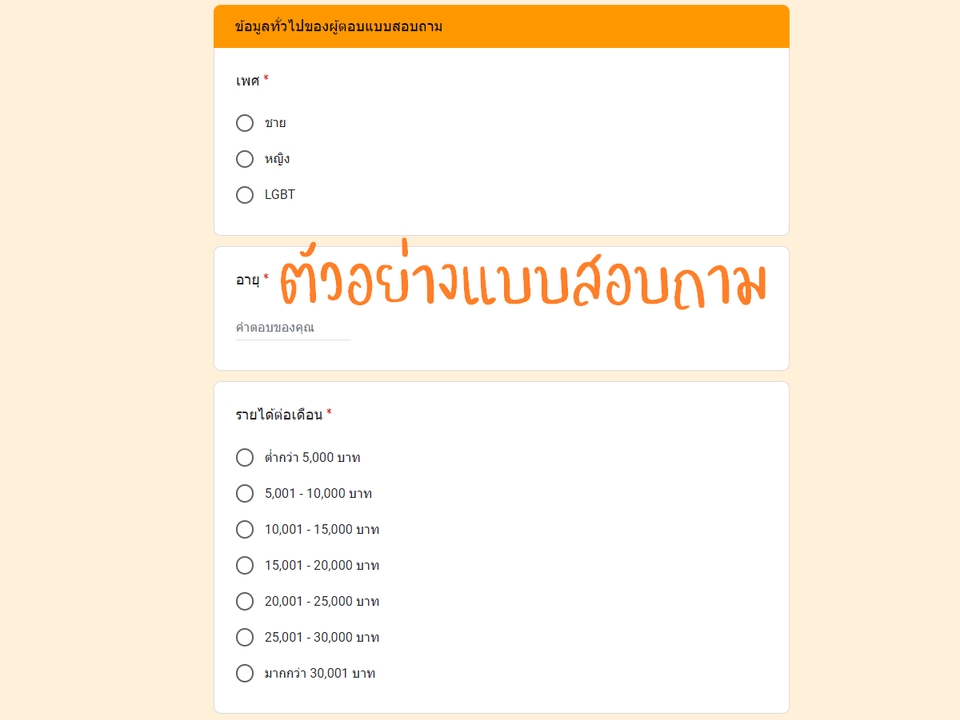Select the ชาย gender radio button
Image resolution: width=960 pixels, height=720 pixels.
click(x=244, y=123)
